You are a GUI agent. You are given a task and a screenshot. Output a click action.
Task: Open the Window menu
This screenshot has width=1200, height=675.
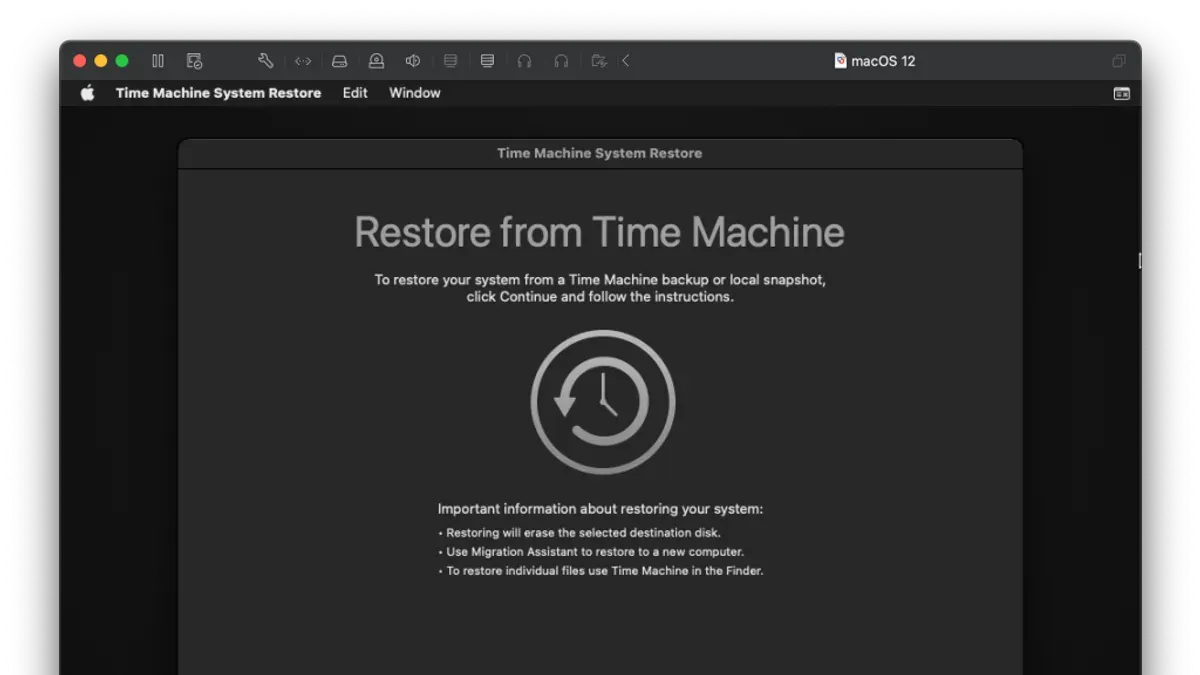point(415,93)
